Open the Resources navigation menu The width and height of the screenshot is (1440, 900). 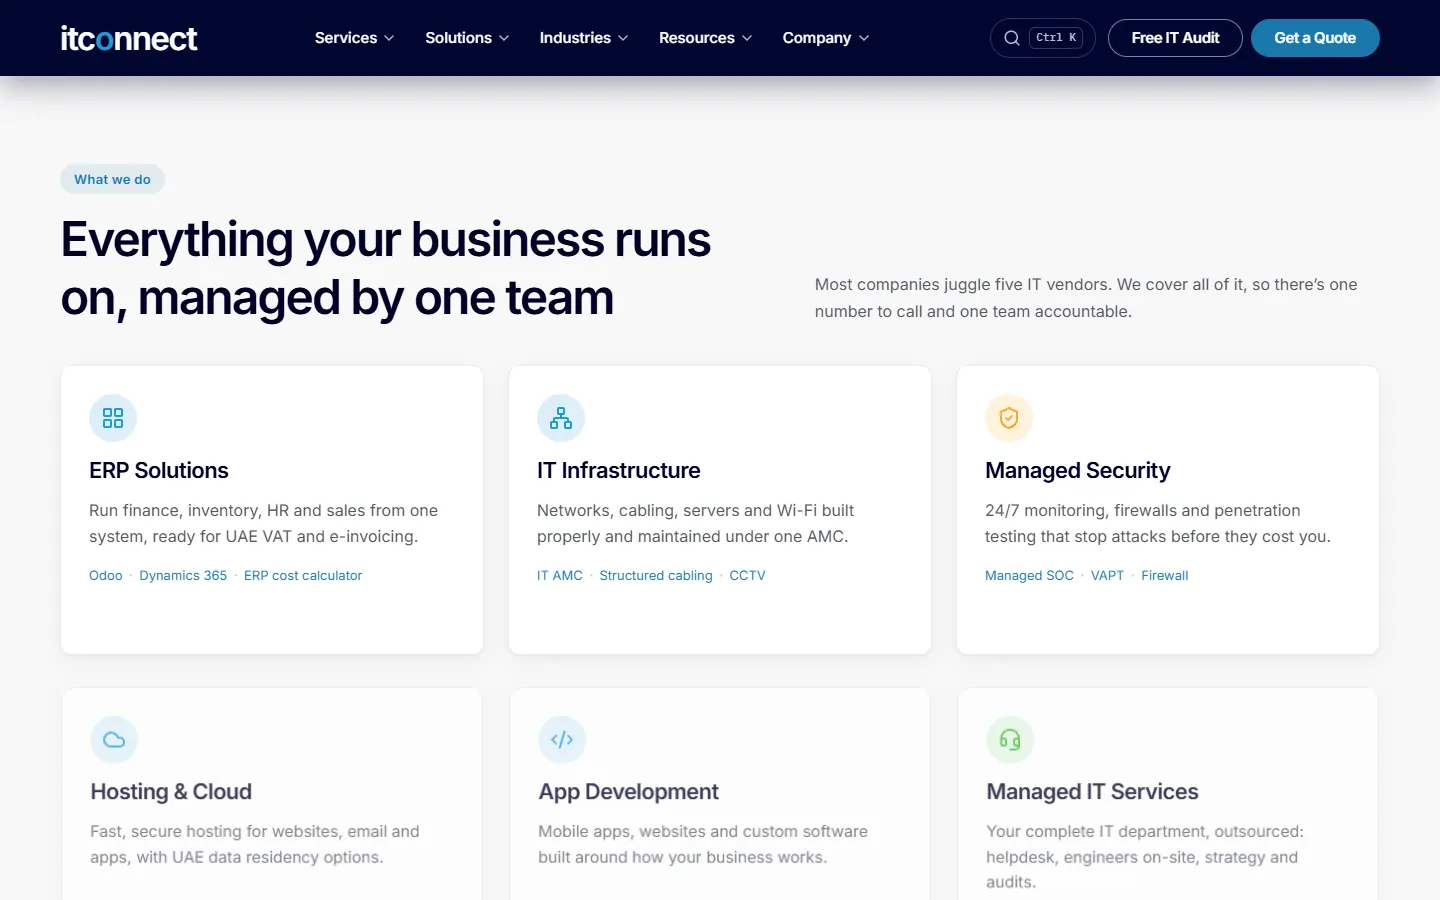pyautogui.click(x=705, y=38)
